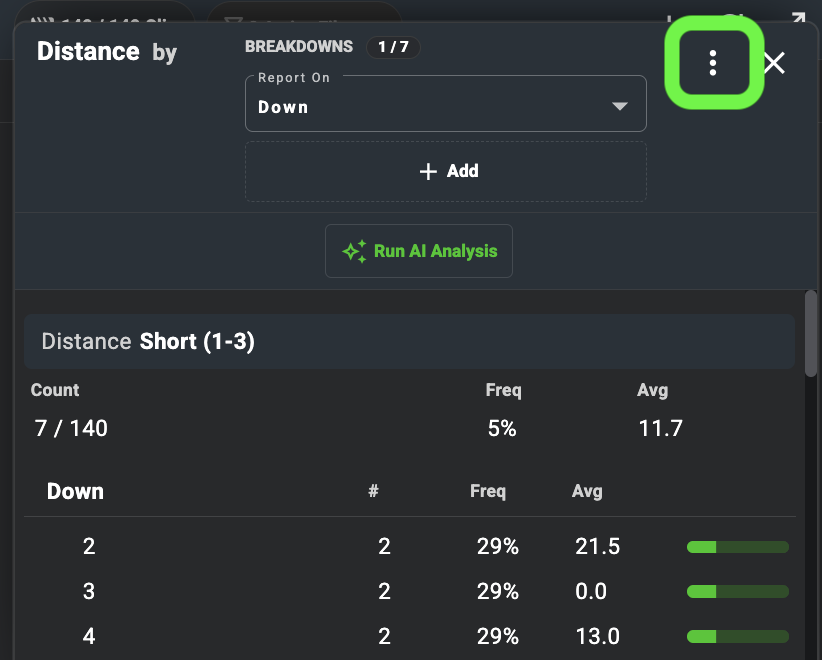
Task: Open the three-dot more options menu
Action: click(x=712, y=63)
